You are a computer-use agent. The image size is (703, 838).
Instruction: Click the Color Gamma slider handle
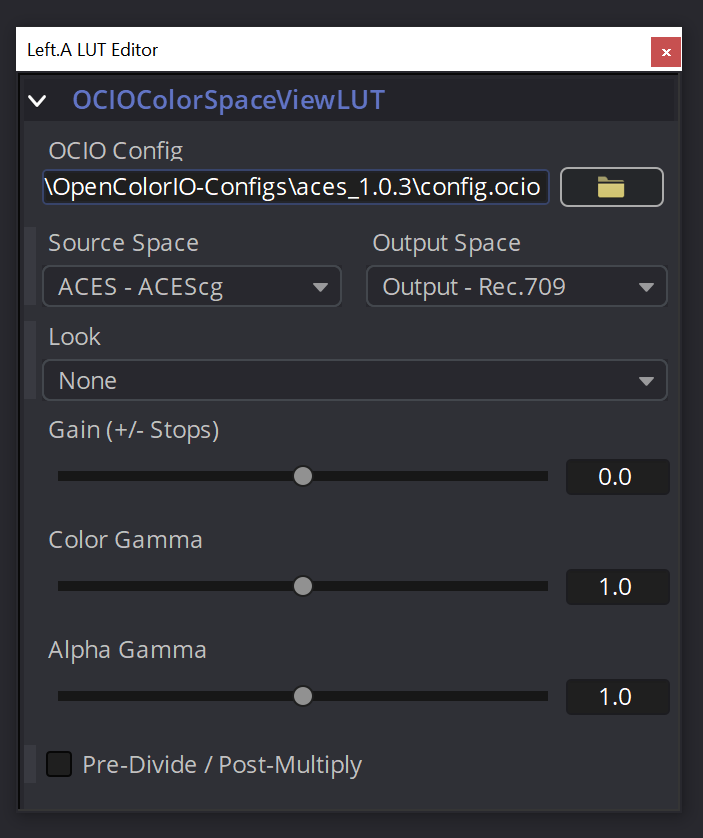[x=303, y=586]
